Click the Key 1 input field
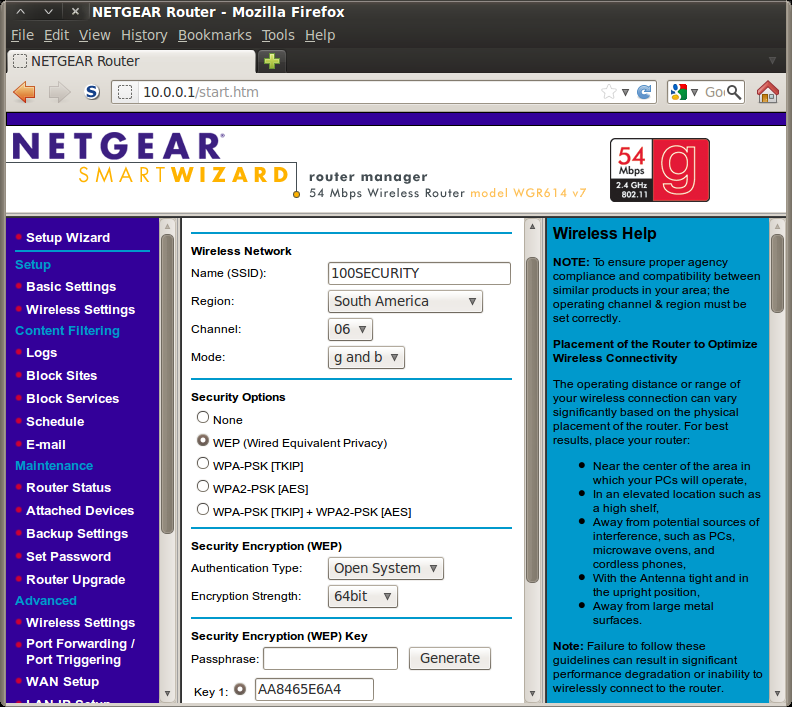 pos(314,689)
